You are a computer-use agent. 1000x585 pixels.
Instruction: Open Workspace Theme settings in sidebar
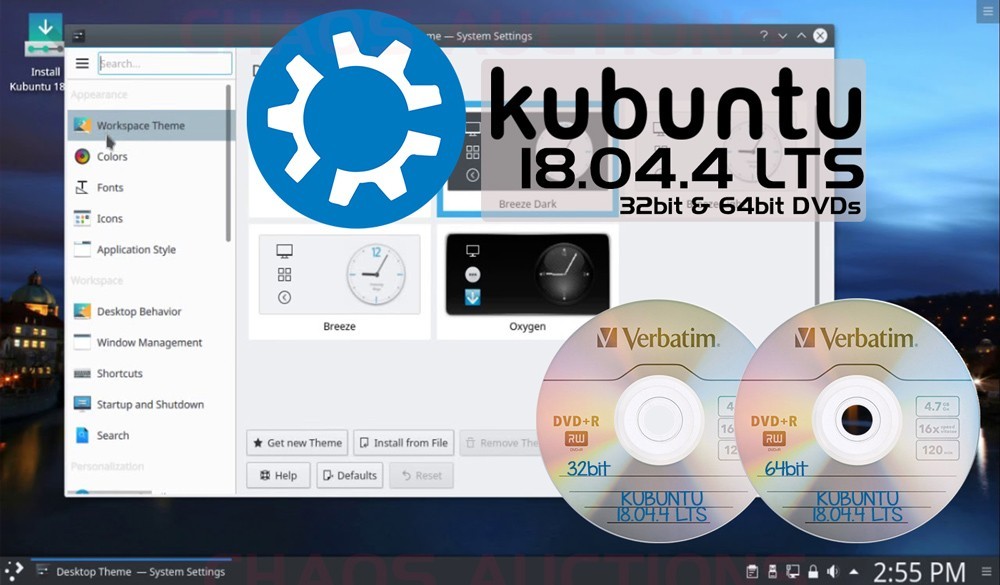coord(150,125)
